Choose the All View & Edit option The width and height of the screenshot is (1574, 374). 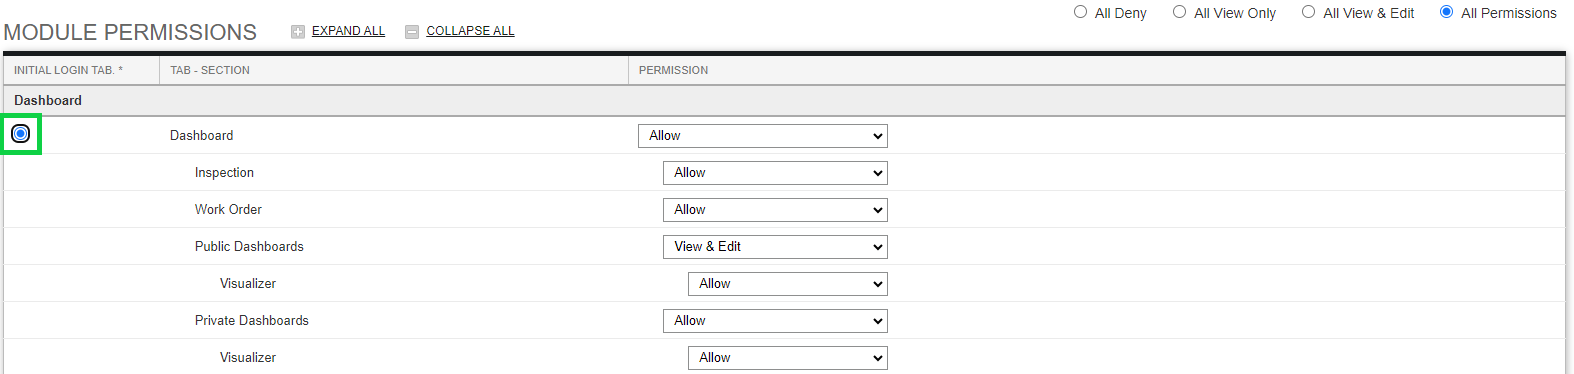(1308, 12)
